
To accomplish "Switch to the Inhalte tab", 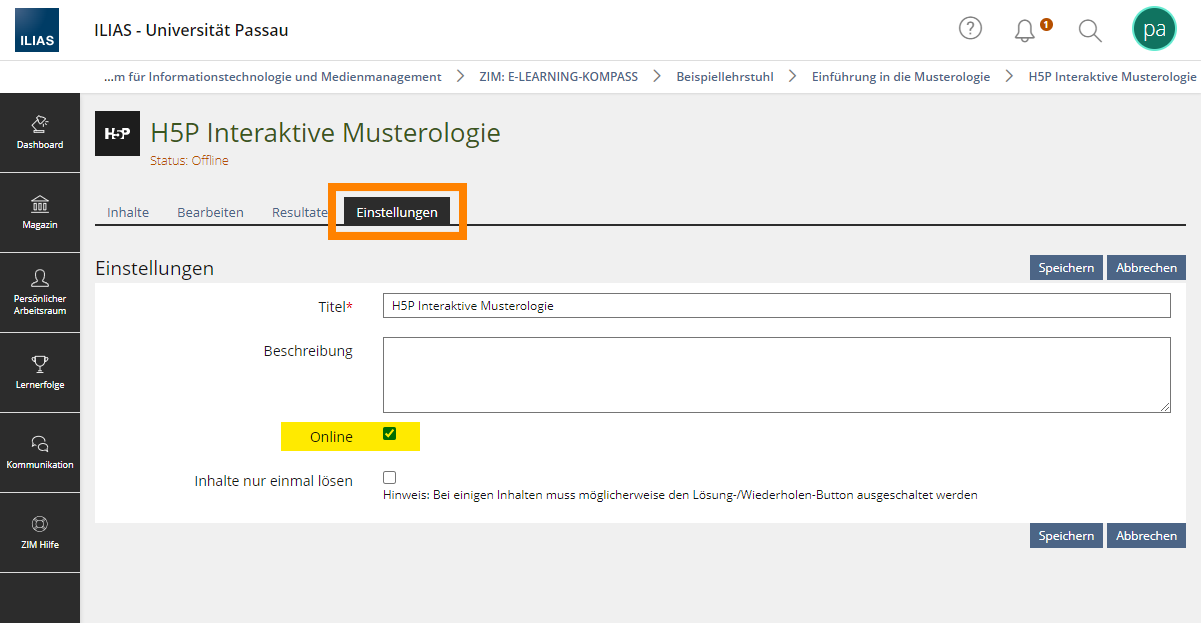I will [x=128, y=212].
